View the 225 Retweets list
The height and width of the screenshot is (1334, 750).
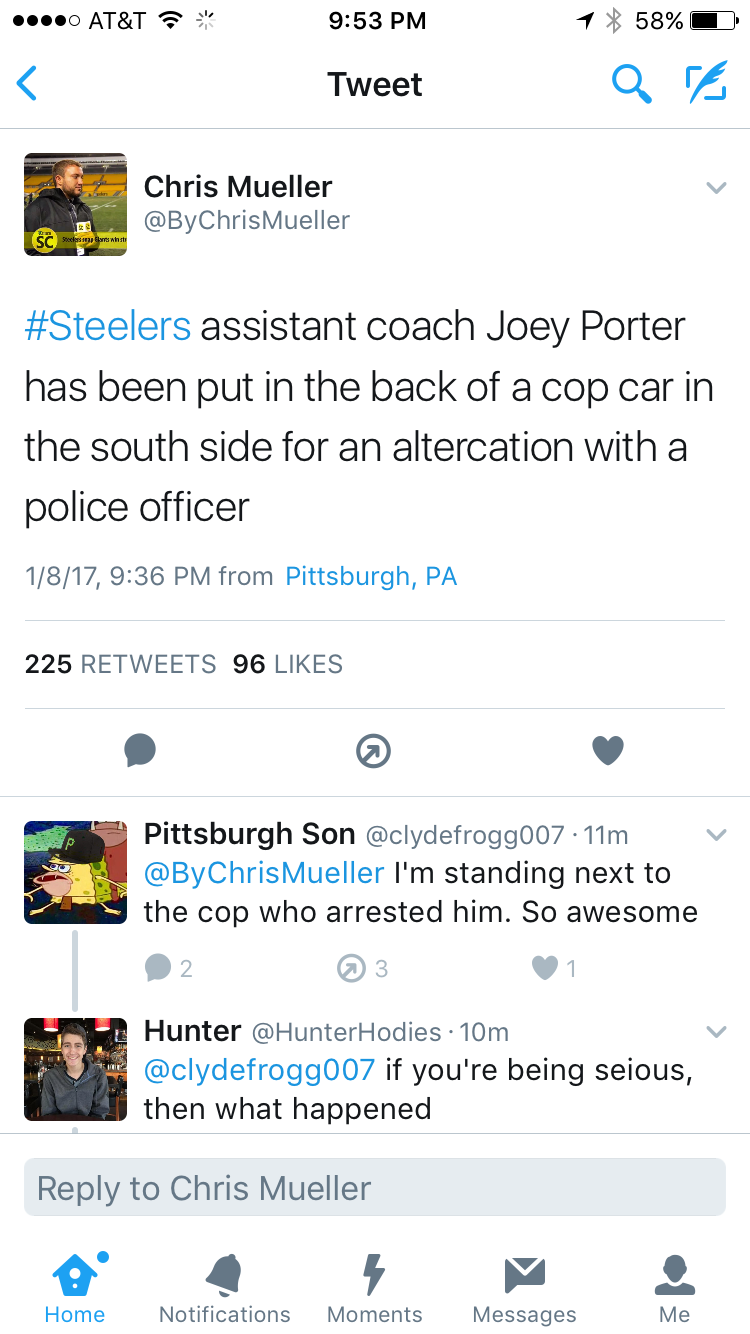coord(120,664)
